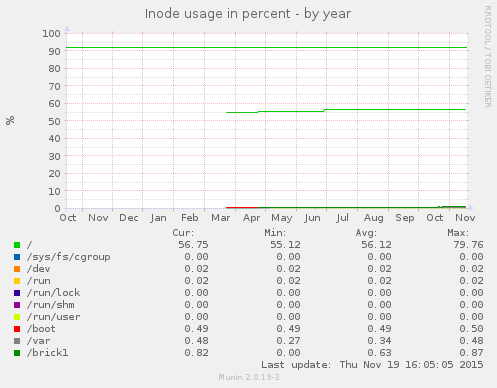The image size is (497, 388).
Task: Click the orange swatch for /dev
Action: coord(17,269)
